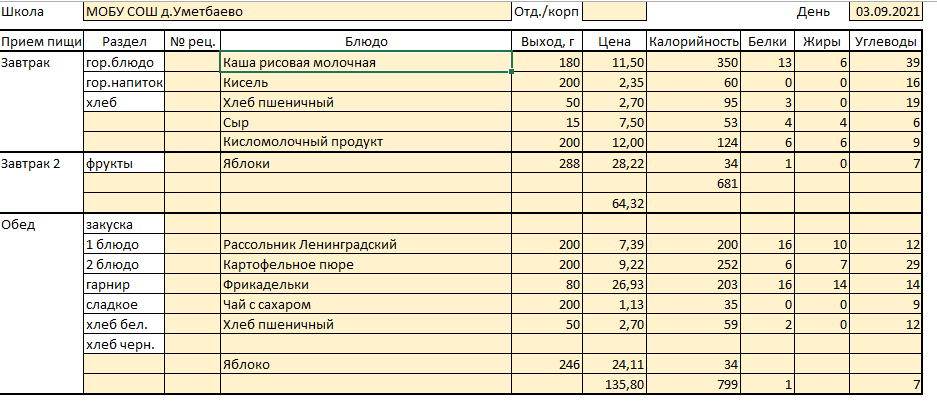The width and height of the screenshot is (937, 413).
Task: Click the price cell 26,93
Action: pyautogui.click(x=613, y=285)
